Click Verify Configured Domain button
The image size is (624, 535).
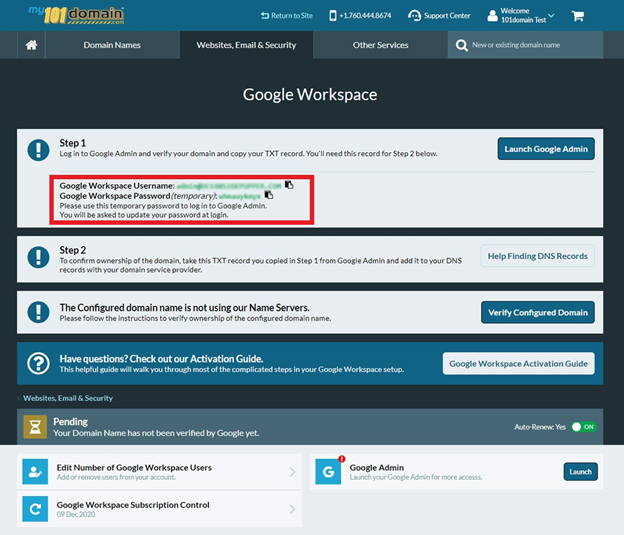537,312
